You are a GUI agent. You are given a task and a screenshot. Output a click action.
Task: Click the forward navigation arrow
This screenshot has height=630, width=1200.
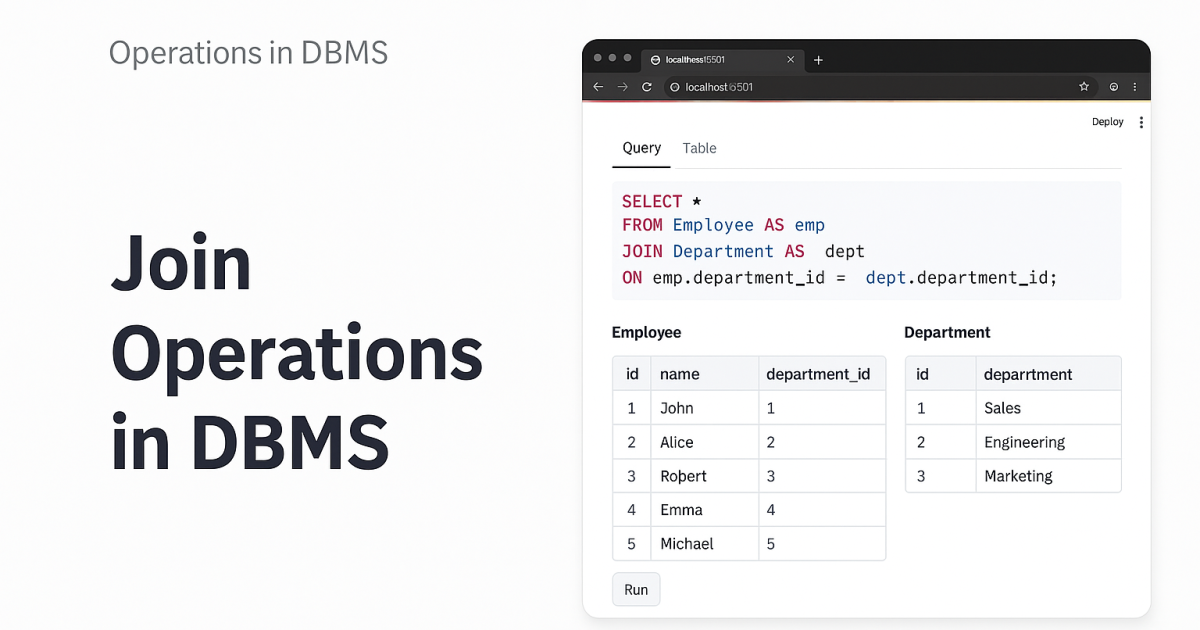tap(622, 87)
